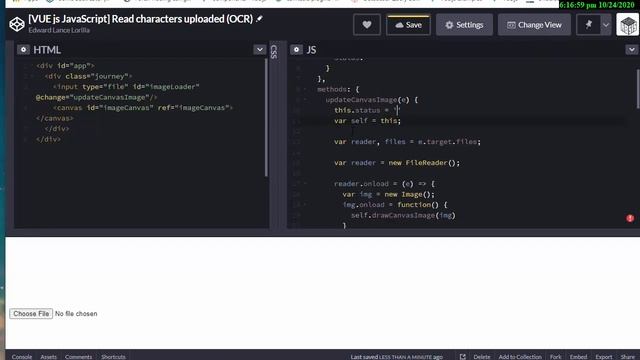Click Choose File button in preview
Image resolution: width=640 pixels, height=360 pixels.
point(31,313)
